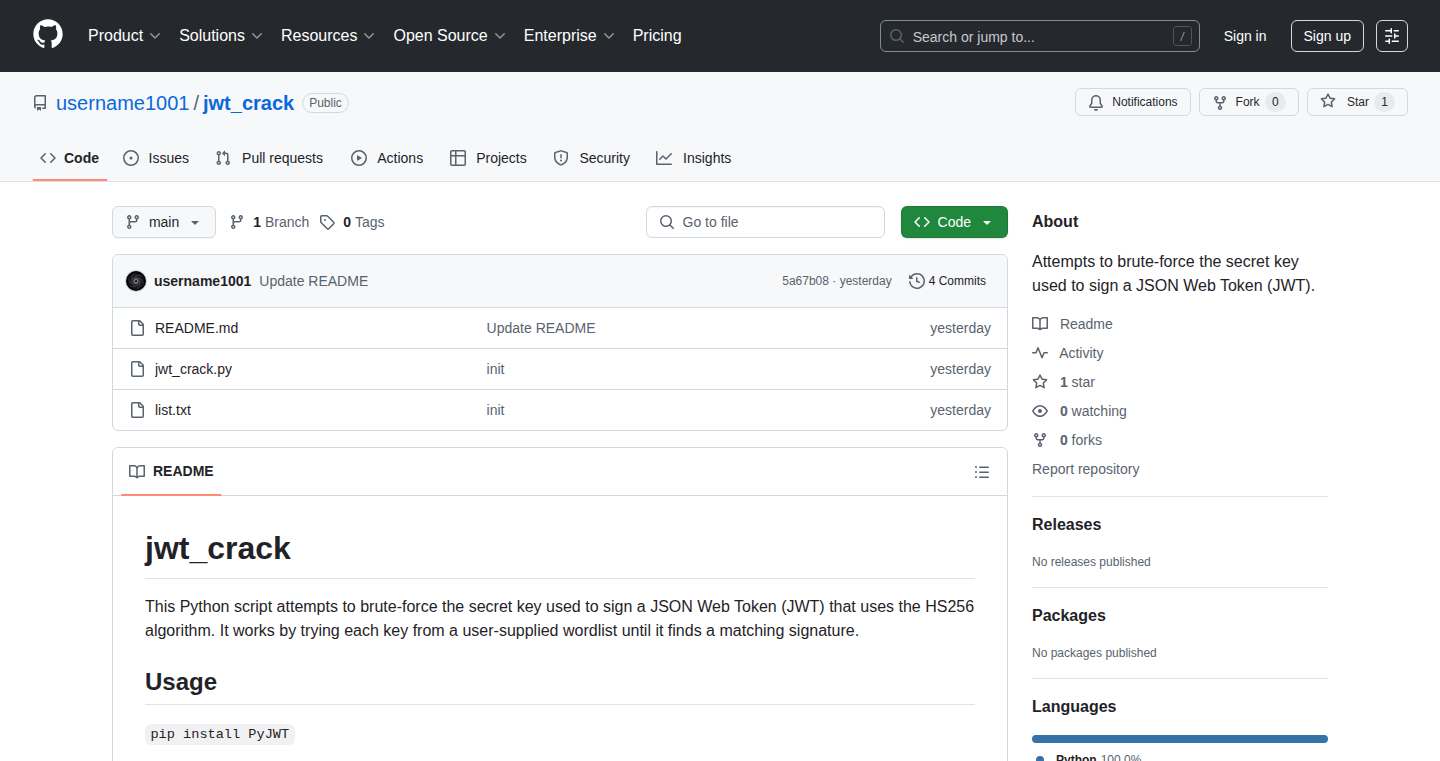The width and height of the screenshot is (1440, 761).
Task: Select the README tab in file viewer
Action: [x=171, y=471]
